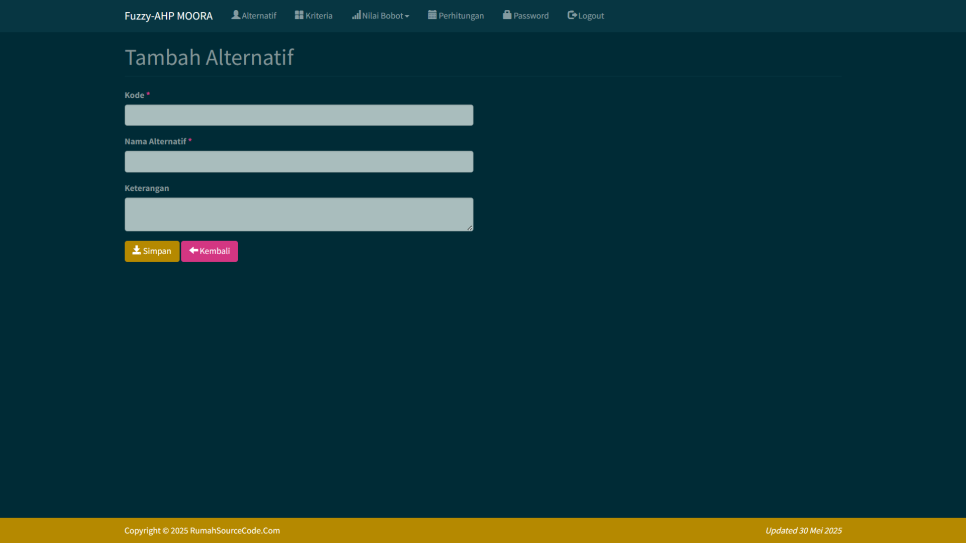Click inside the Keterangan textarea

[298, 214]
